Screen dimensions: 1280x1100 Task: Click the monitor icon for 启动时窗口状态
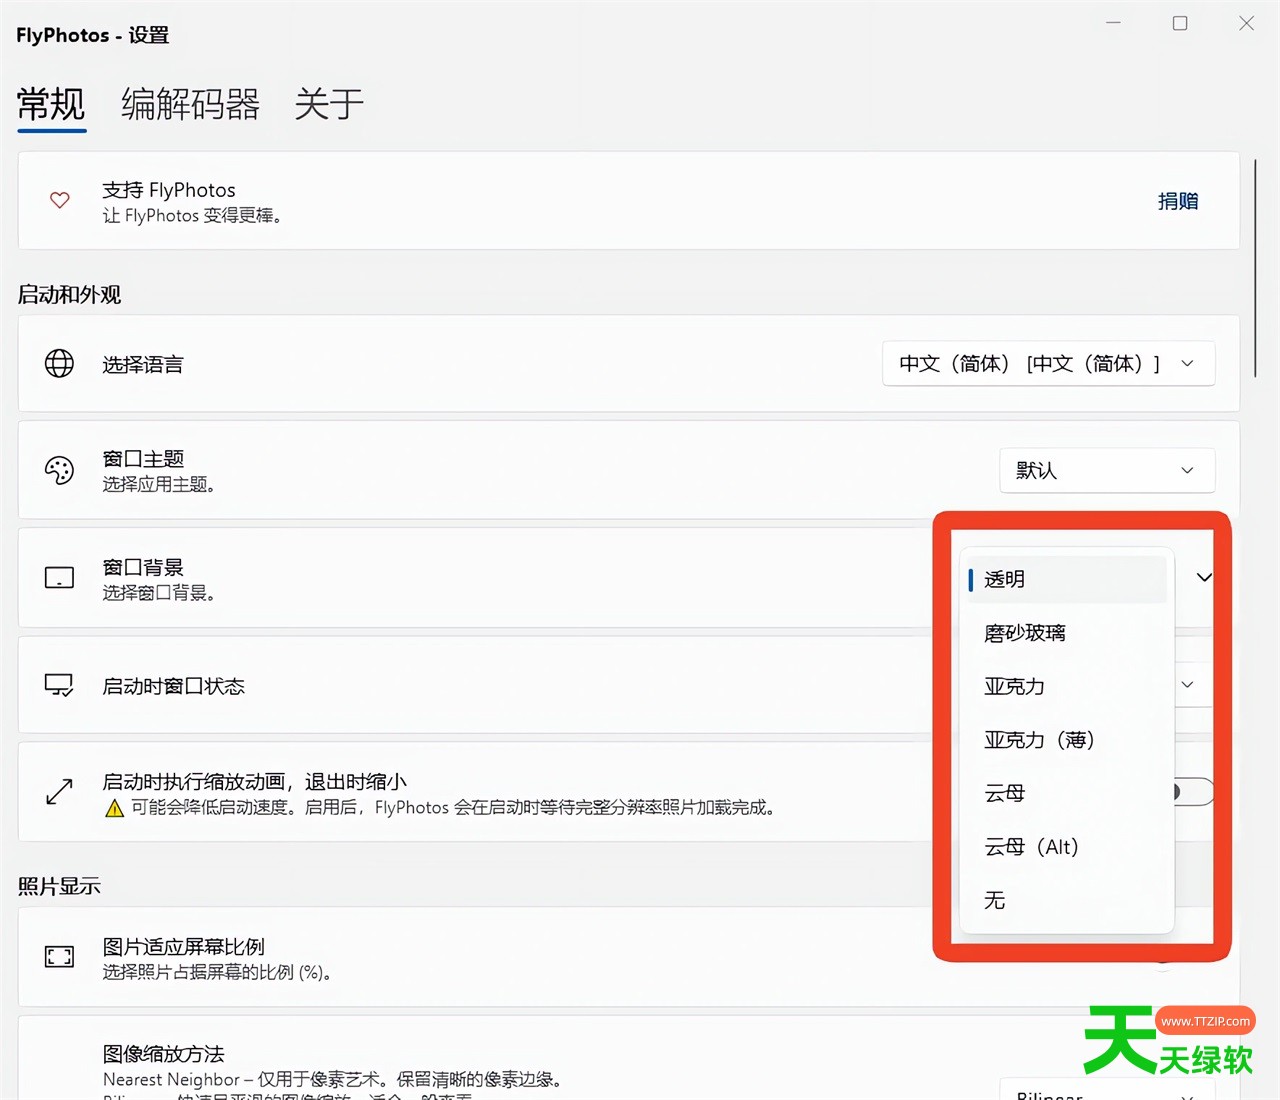[59, 685]
